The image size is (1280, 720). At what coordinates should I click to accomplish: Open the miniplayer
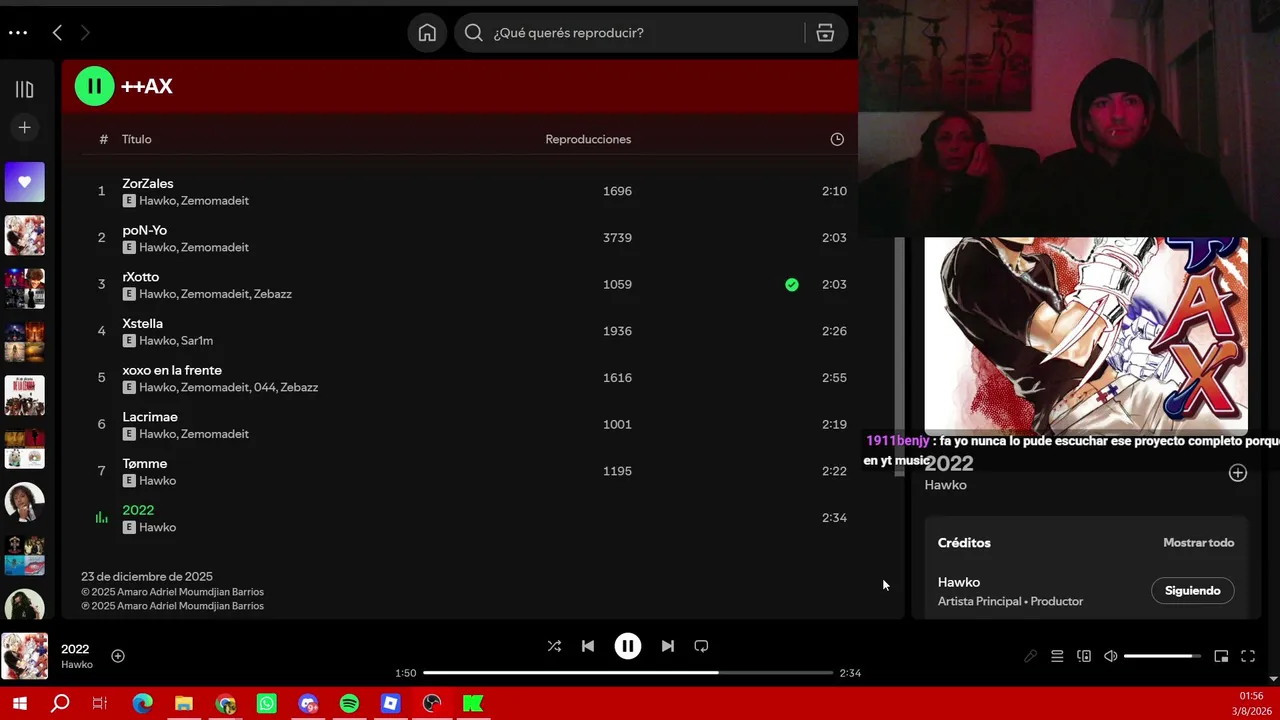pos(1221,656)
